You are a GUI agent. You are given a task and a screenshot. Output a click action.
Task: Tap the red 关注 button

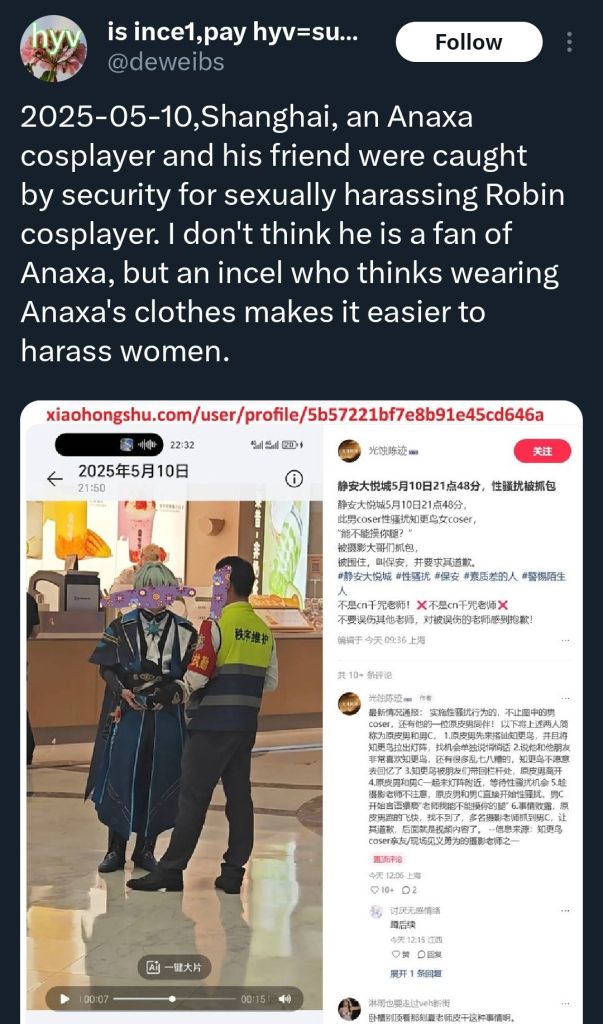point(542,451)
